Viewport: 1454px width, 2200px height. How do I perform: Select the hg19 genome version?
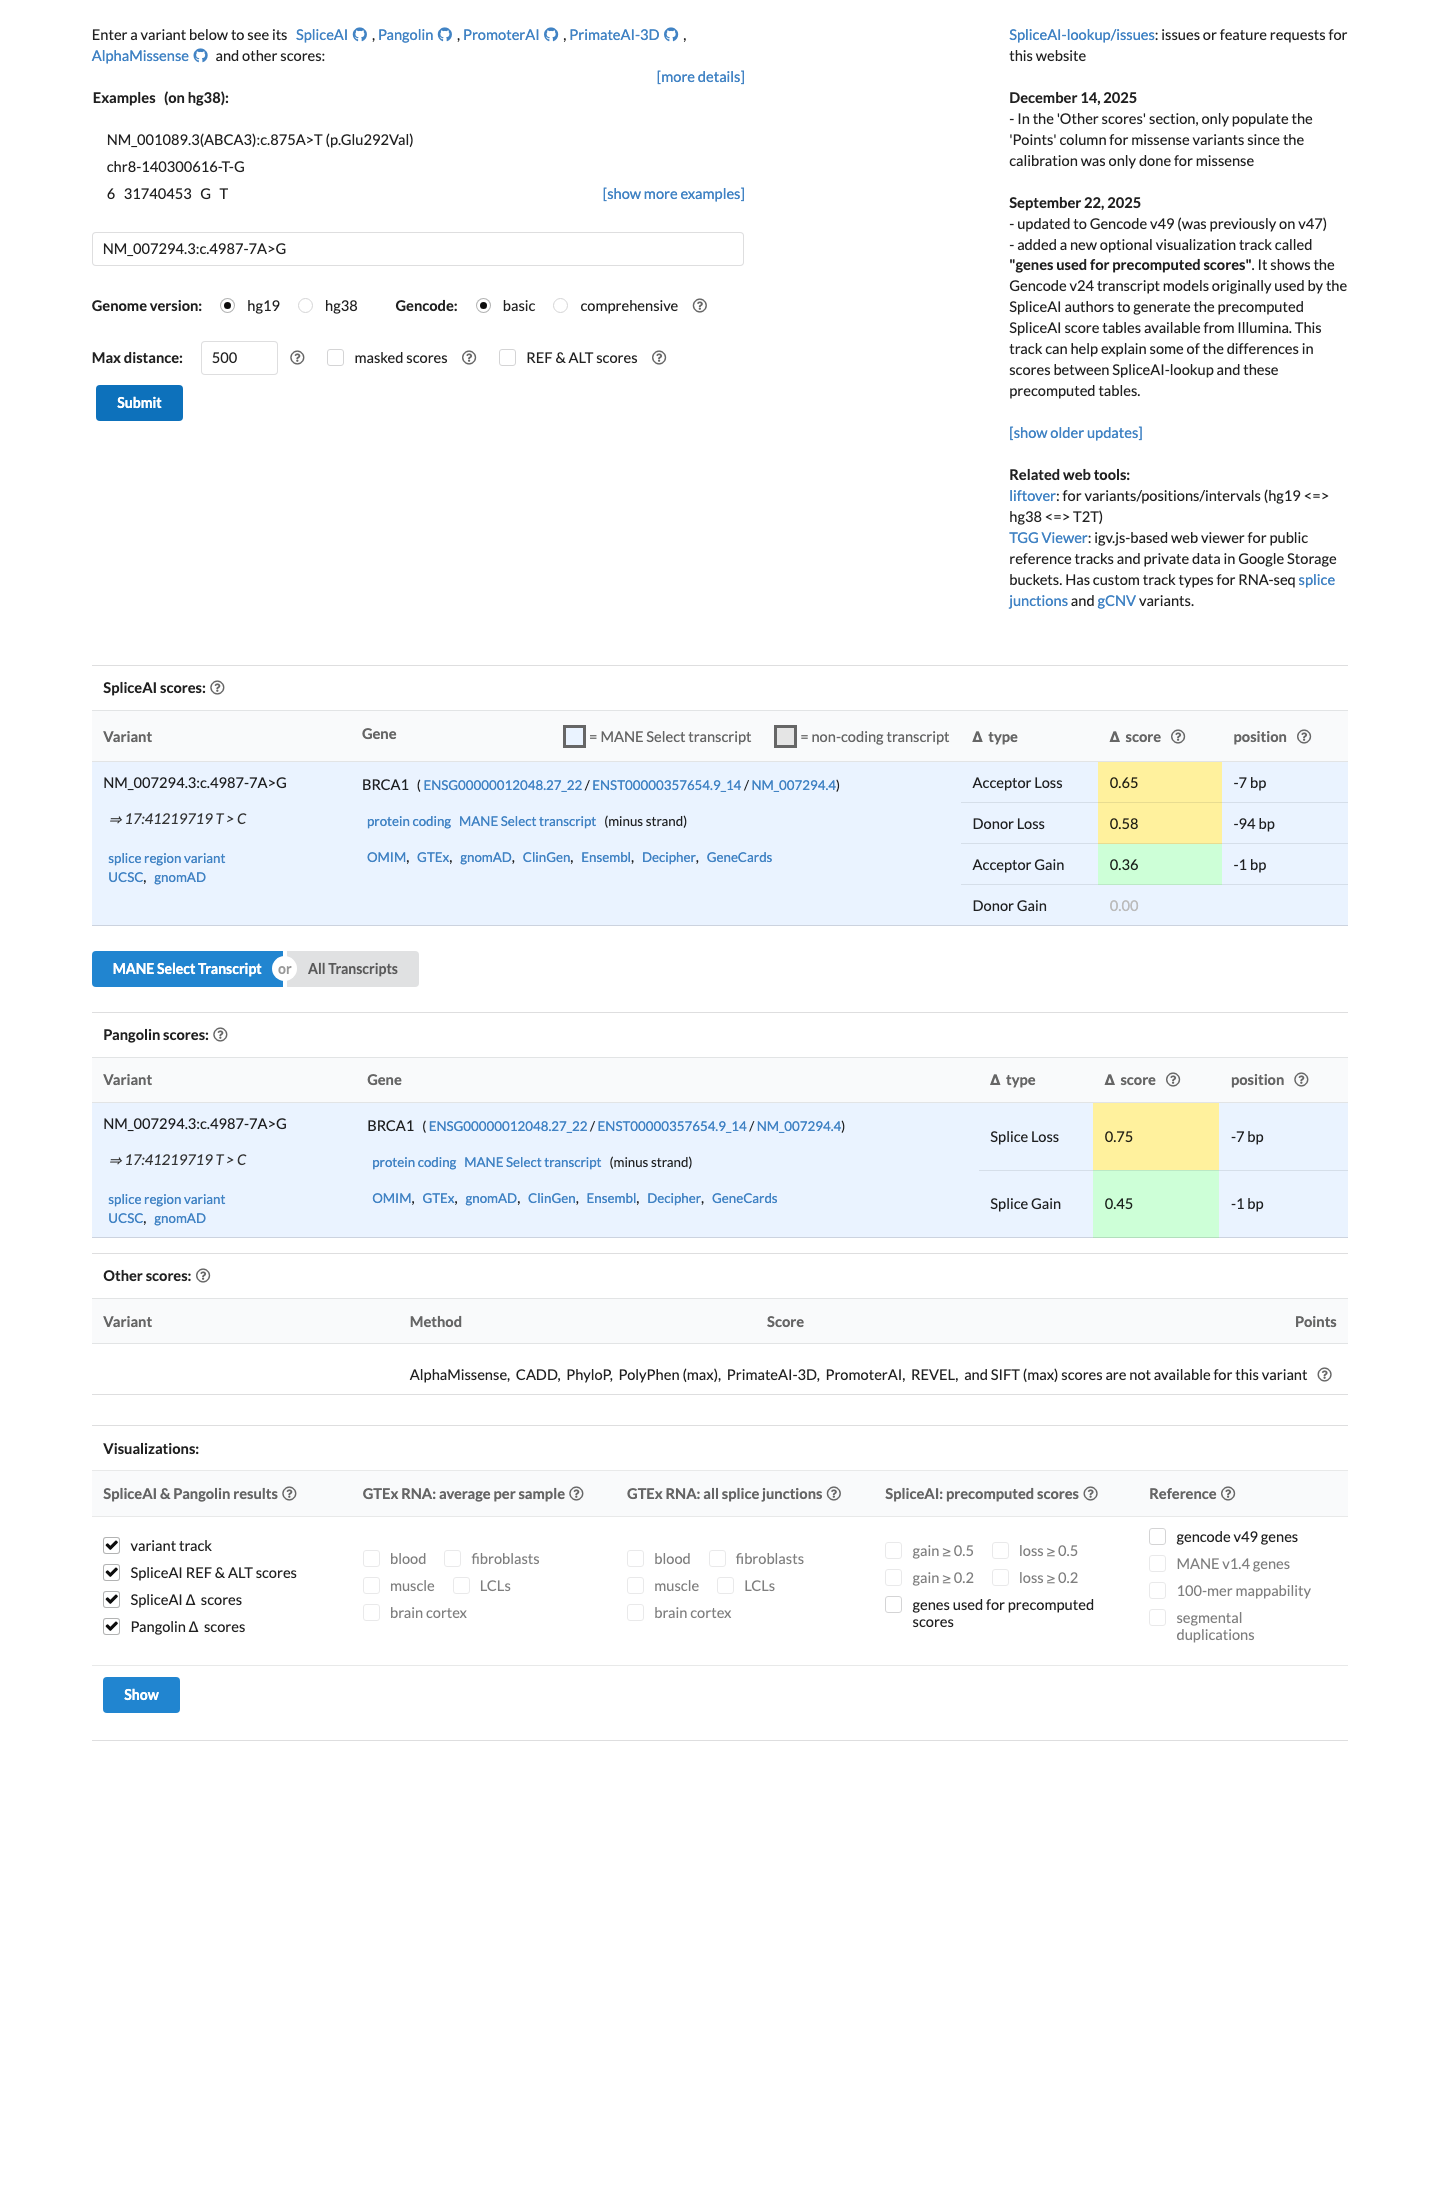[228, 306]
